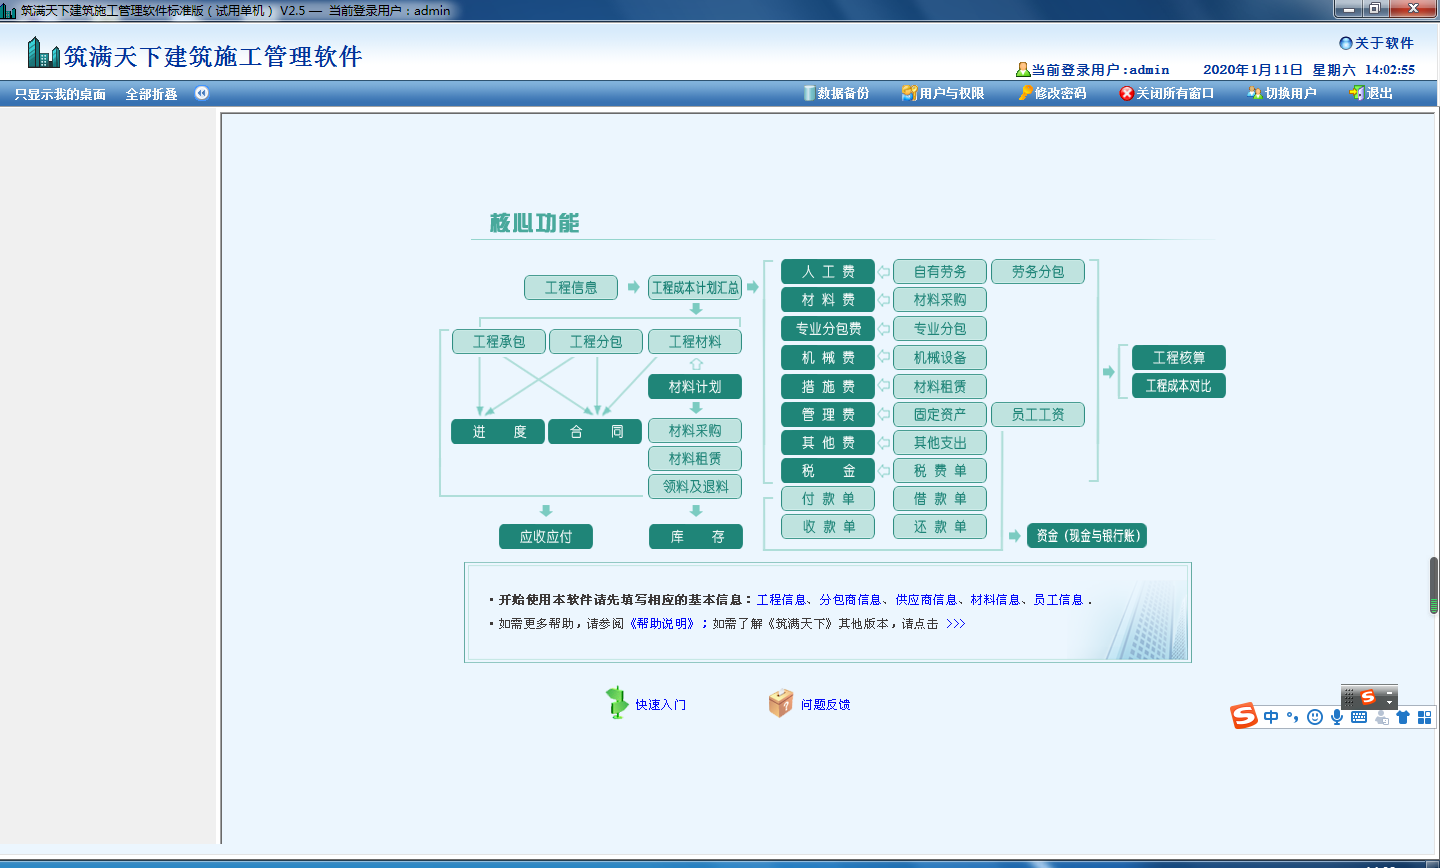Open the 工程核算 button
Screen dimensions: 1440x868
coord(1179,358)
